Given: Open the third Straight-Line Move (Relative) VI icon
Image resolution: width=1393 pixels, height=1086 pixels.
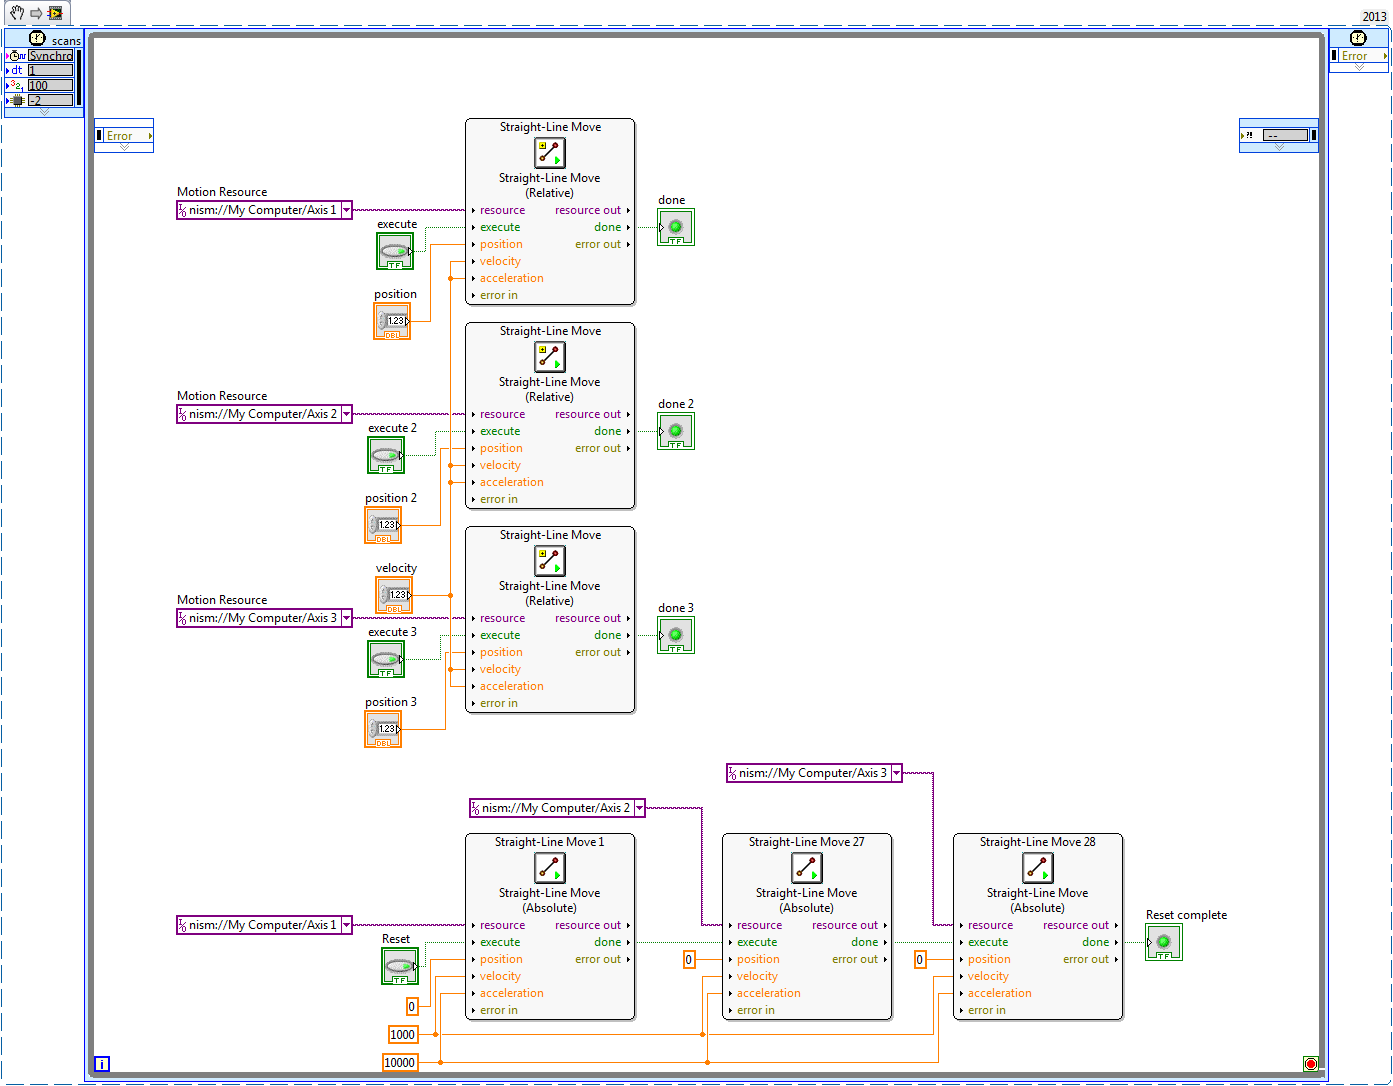Looking at the screenshot, I should [x=549, y=560].
